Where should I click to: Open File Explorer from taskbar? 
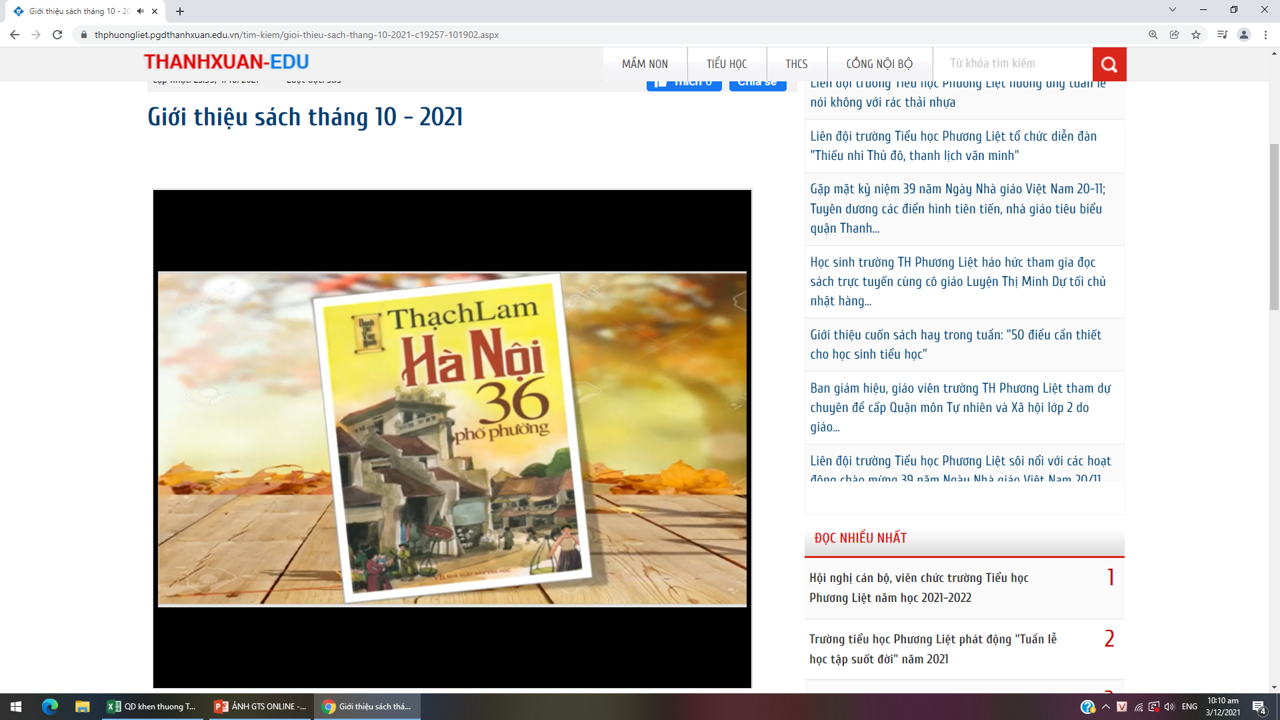[x=82, y=707]
